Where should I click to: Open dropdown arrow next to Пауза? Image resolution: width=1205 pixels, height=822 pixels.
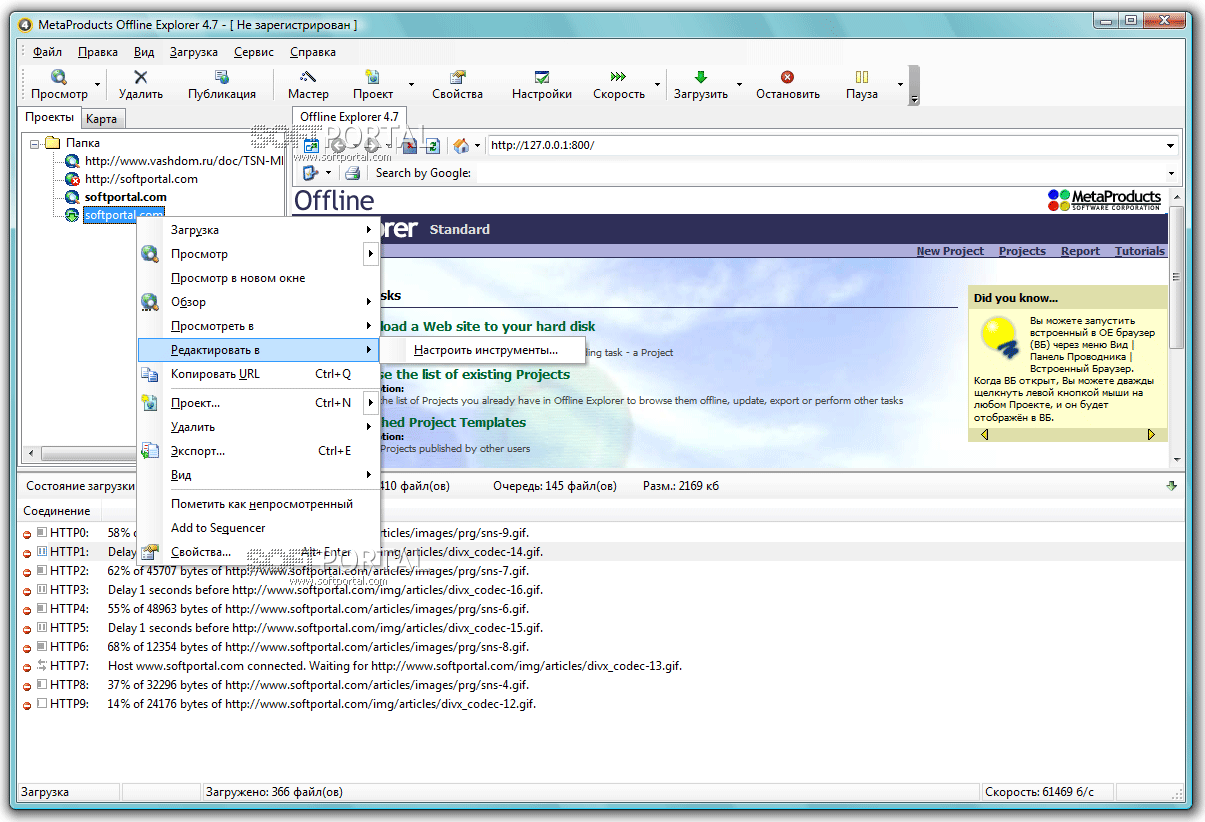(900, 85)
